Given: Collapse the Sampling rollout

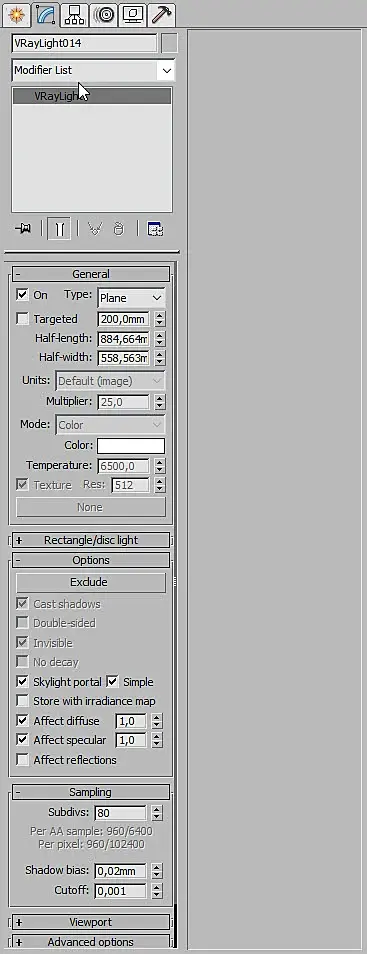Looking at the screenshot, I should [91, 792].
